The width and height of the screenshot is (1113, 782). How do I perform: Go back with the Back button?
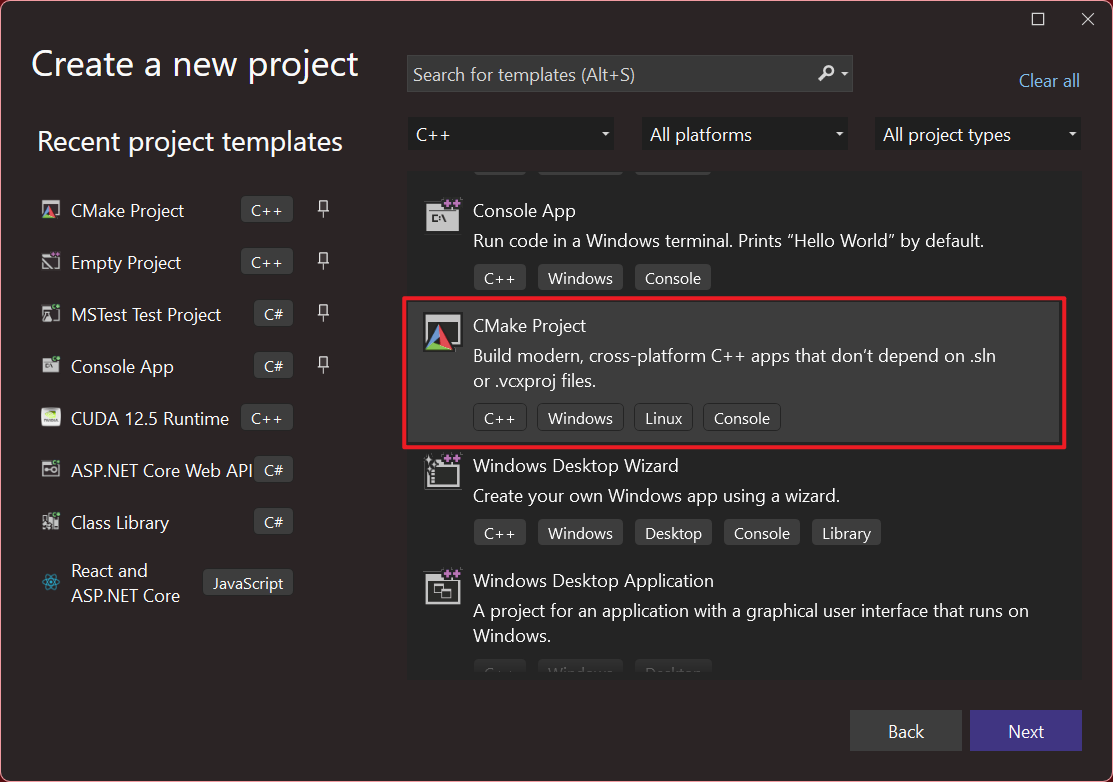point(905,731)
